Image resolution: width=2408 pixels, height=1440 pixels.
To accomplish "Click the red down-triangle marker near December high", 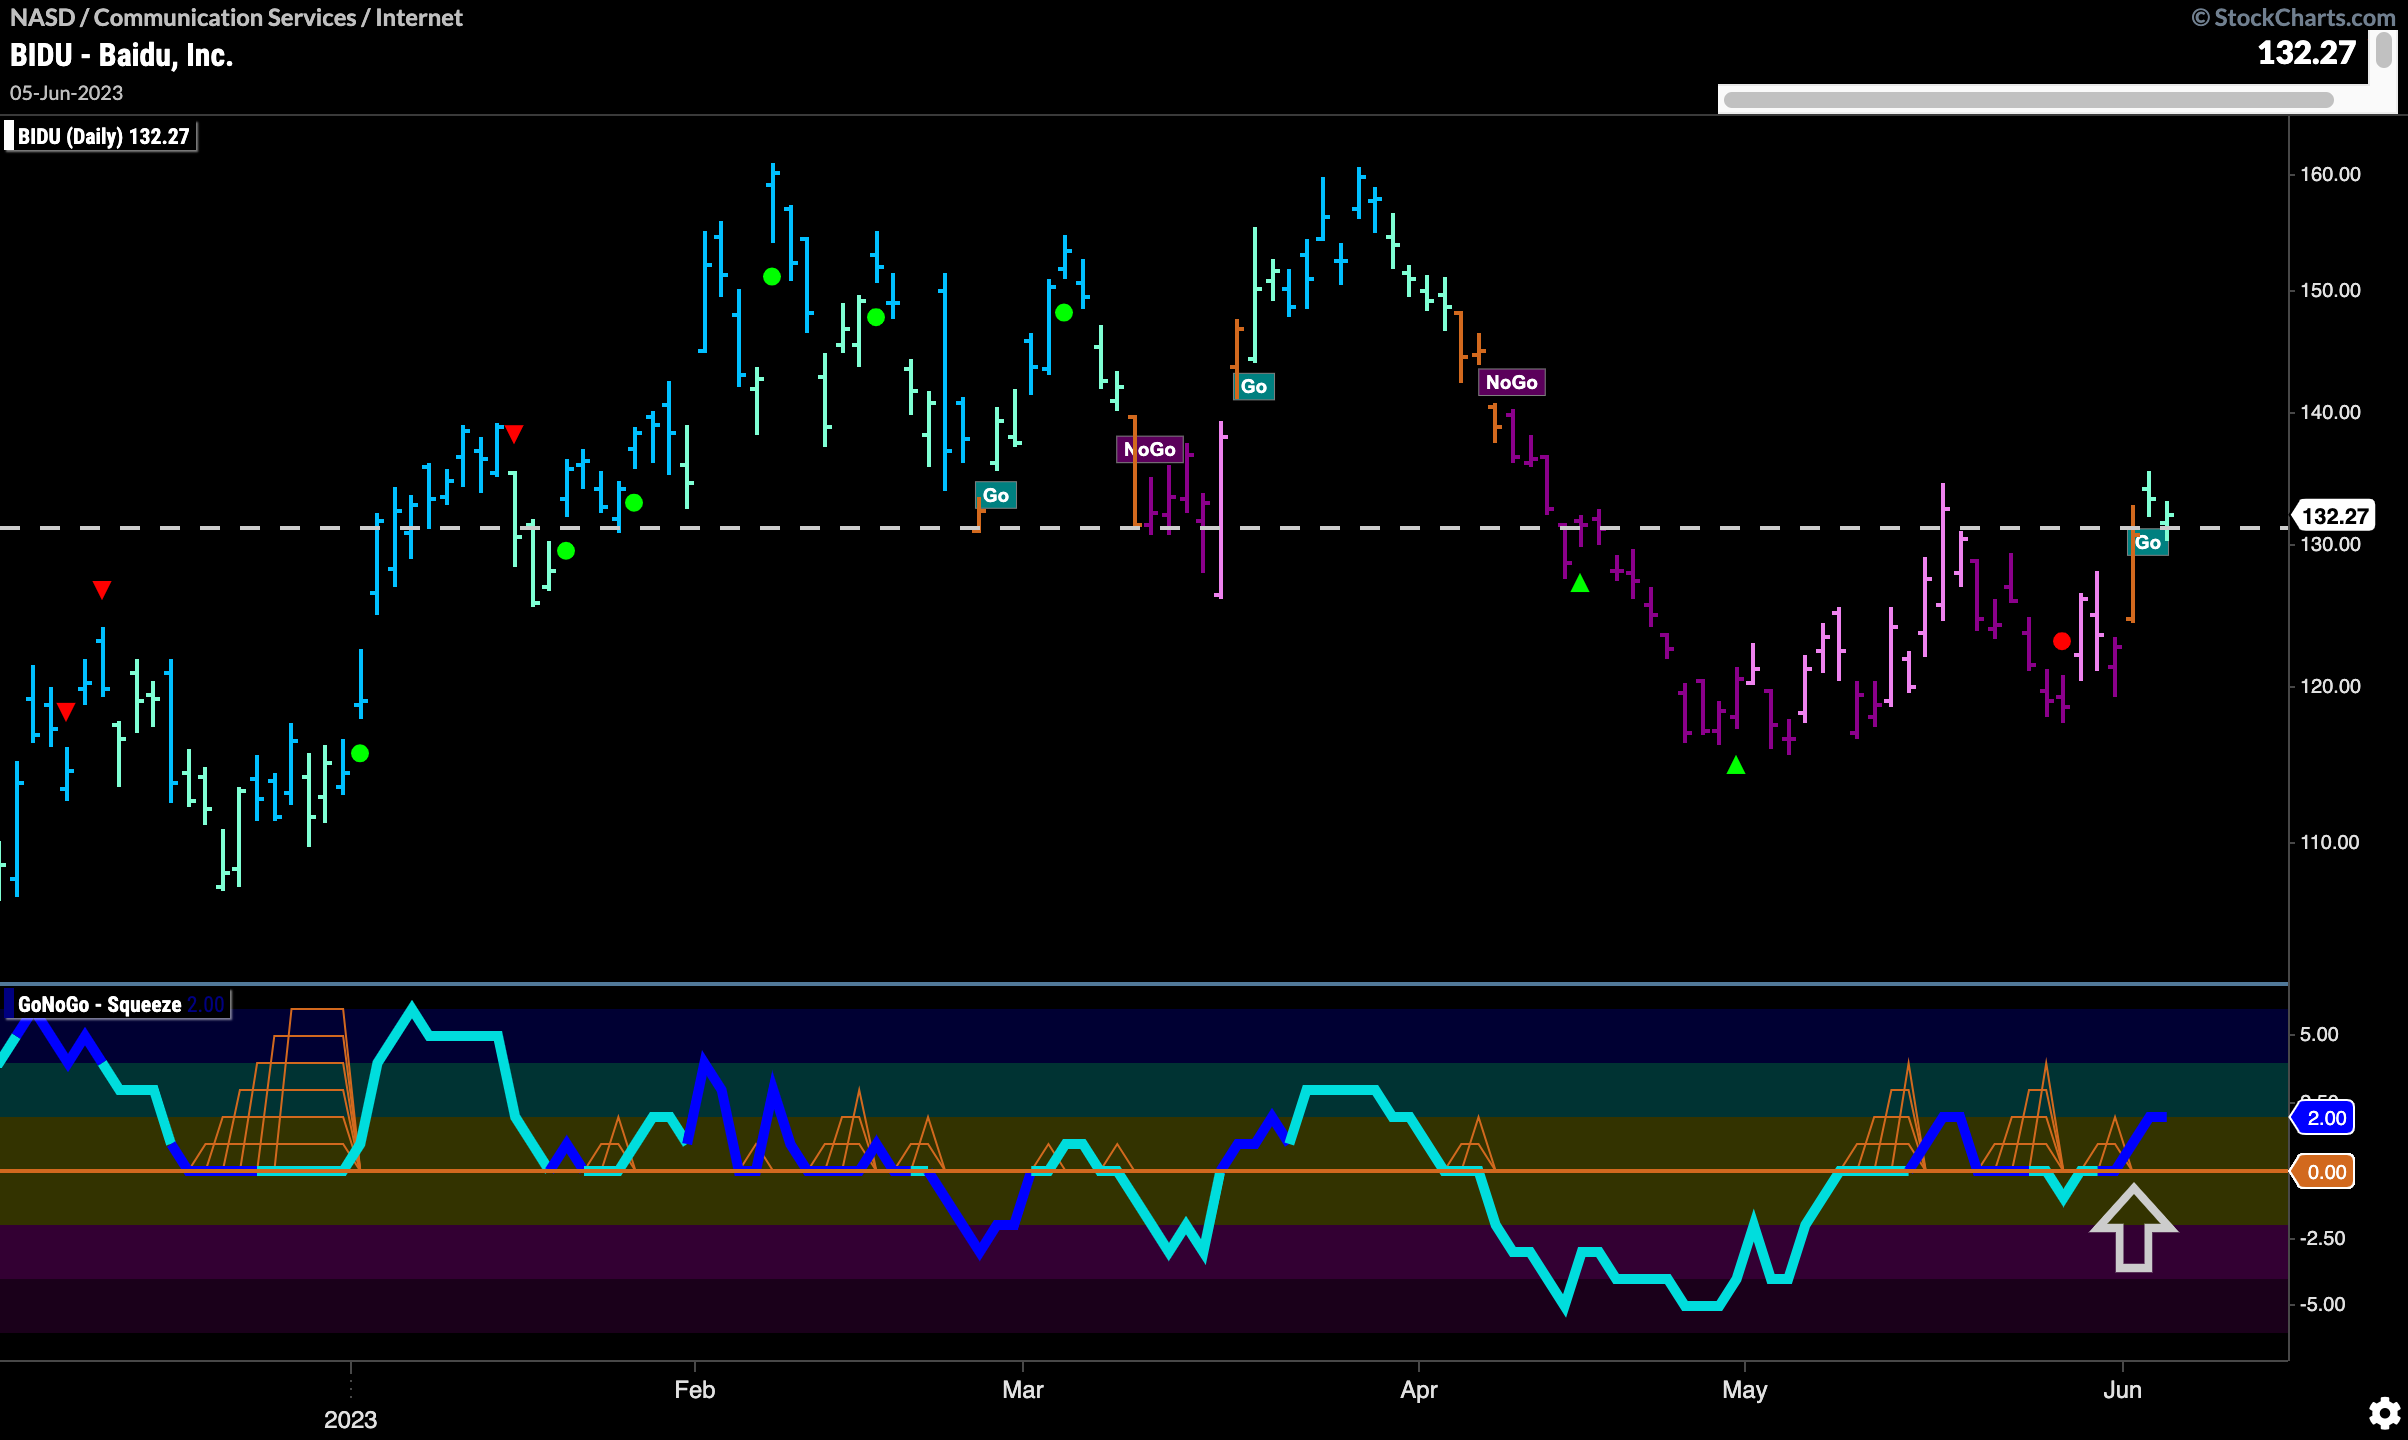I will (x=101, y=590).
